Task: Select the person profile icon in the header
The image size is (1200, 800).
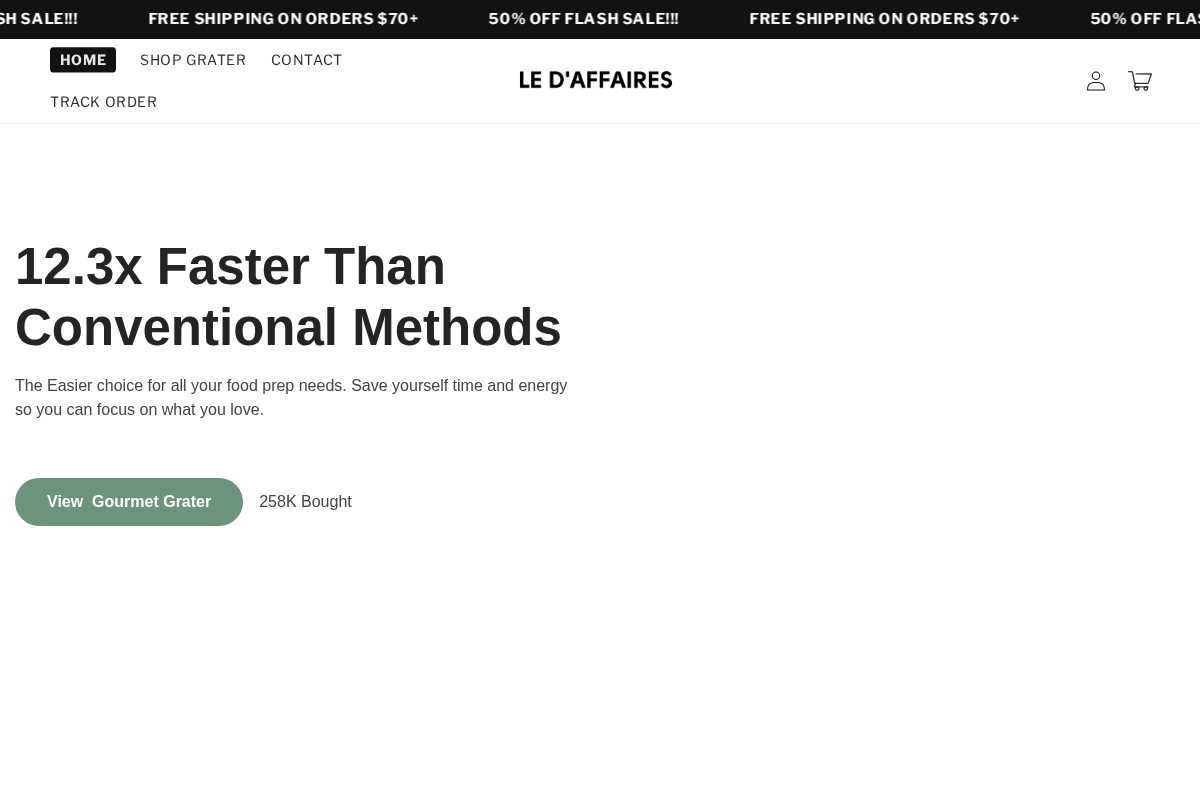Action: click(x=1096, y=81)
